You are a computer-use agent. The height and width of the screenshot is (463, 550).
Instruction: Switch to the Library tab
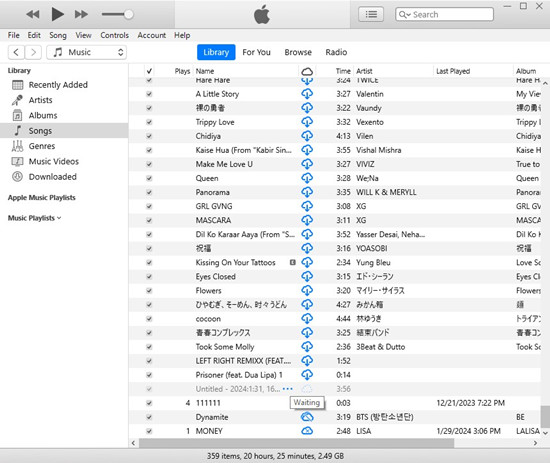click(x=216, y=52)
